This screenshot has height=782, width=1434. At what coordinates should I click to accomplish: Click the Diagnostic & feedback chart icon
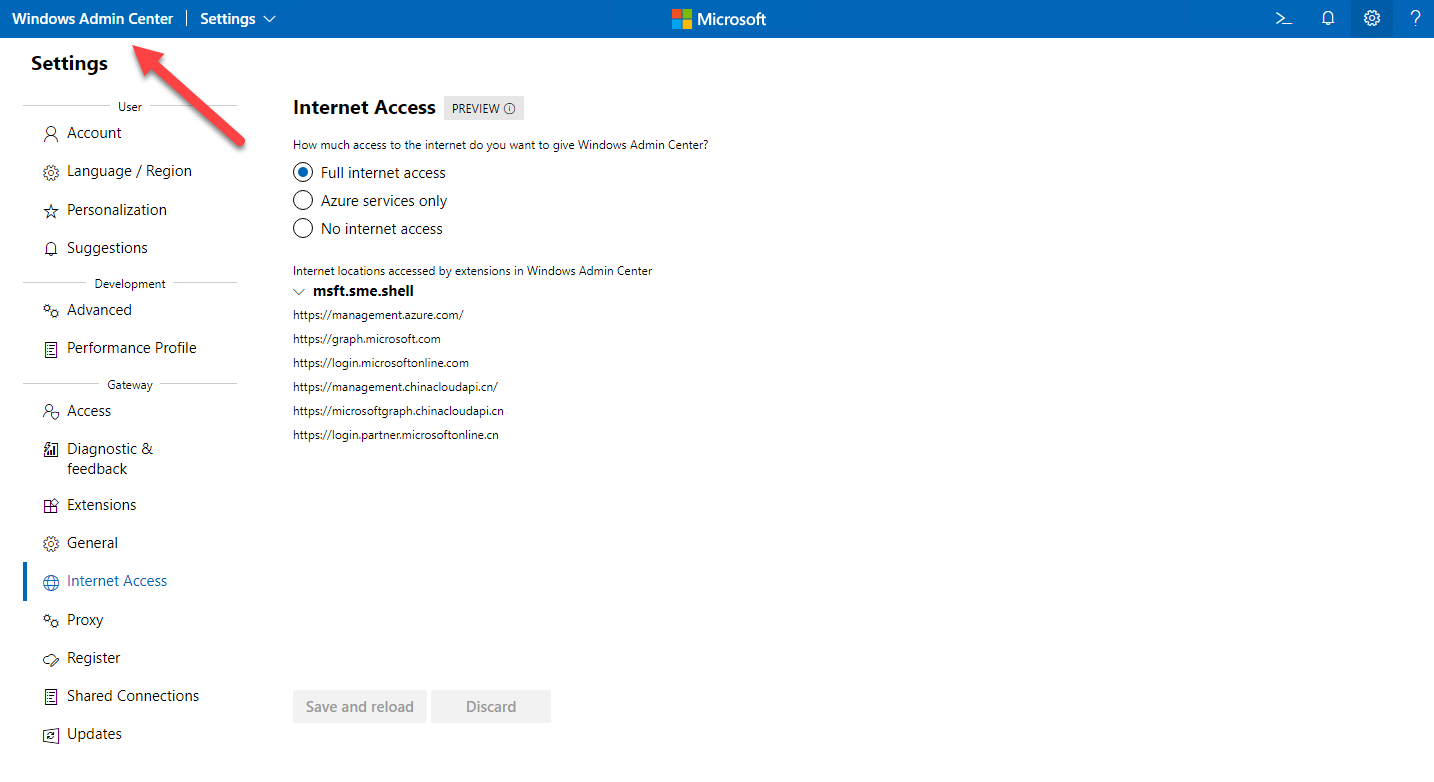coord(51,450)
